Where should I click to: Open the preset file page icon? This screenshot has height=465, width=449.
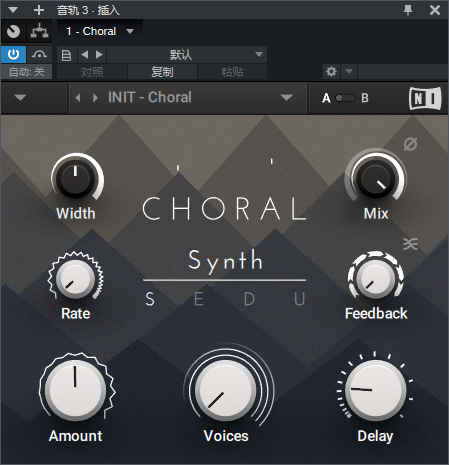click(67, 55)
